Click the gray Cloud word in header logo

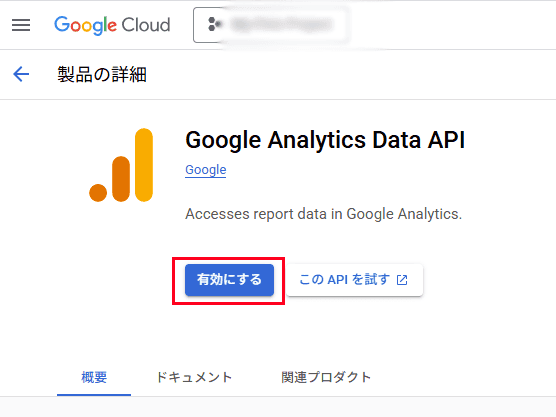point(146,25)
